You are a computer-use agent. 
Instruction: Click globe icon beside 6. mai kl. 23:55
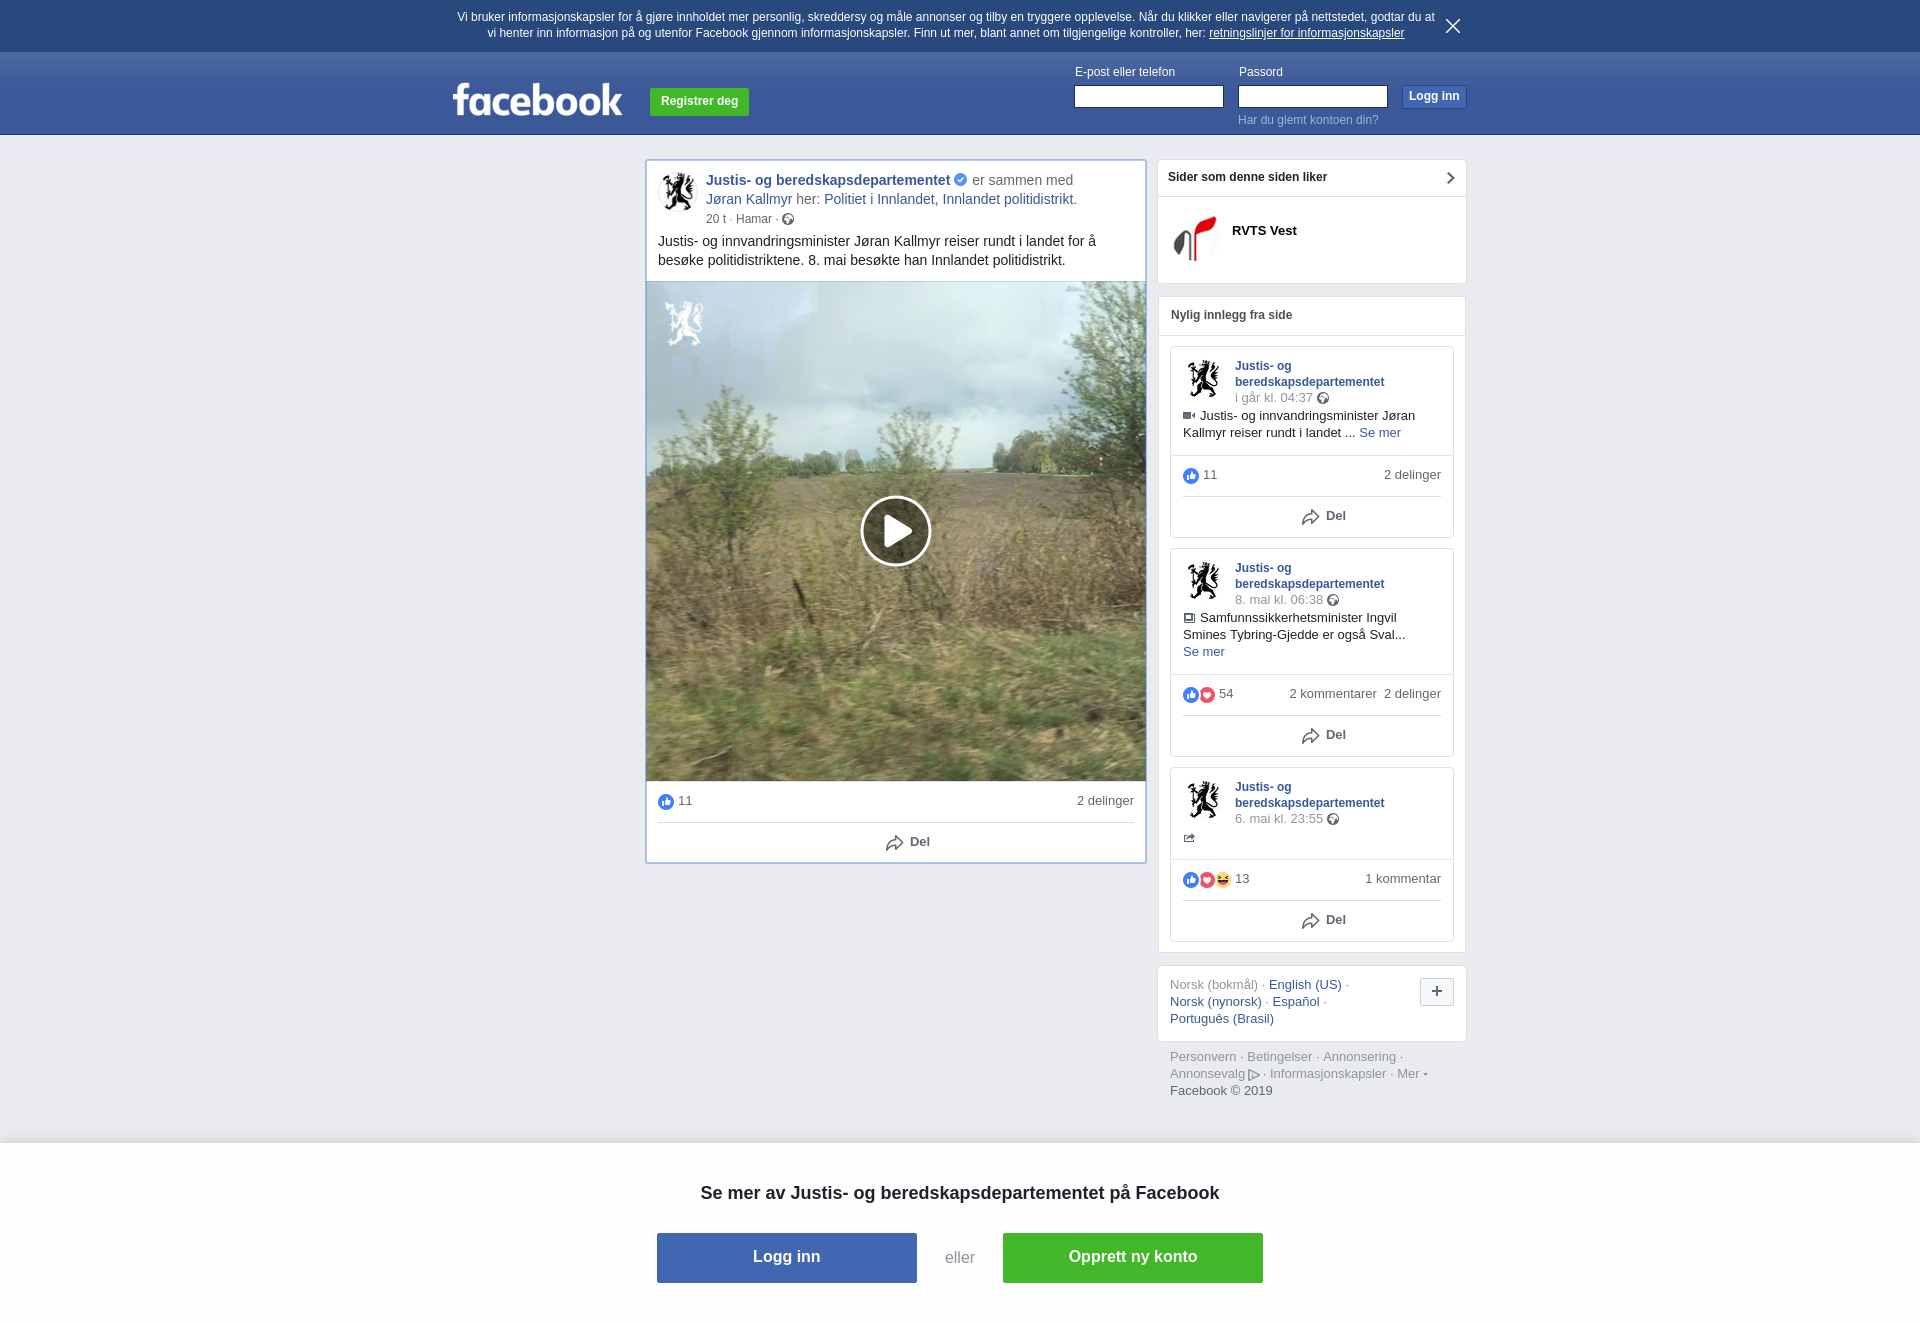tap(1333, 819)
